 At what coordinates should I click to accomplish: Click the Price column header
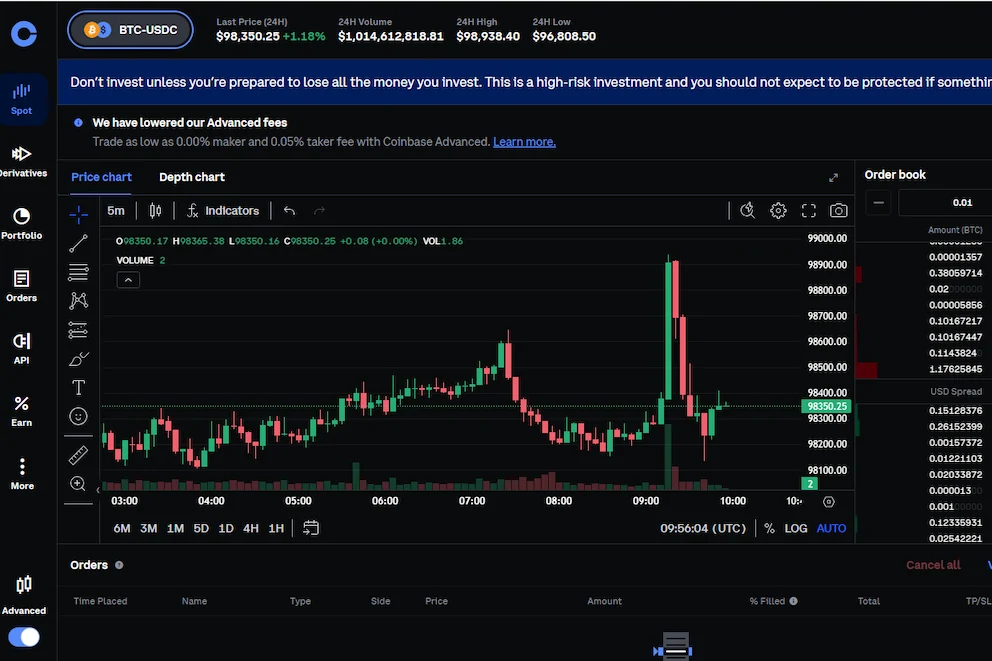click(437, 601)
